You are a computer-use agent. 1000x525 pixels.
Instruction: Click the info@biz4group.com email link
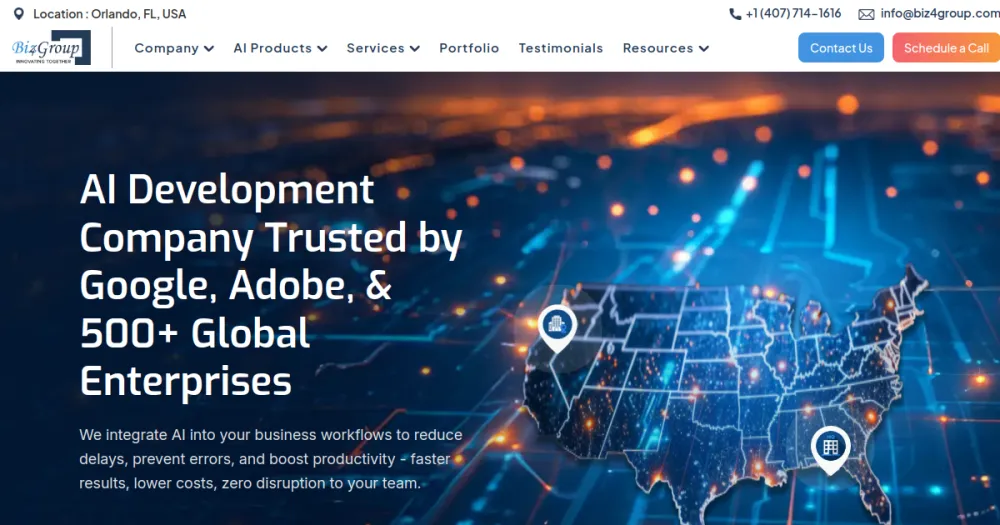[x=940, y=13]
